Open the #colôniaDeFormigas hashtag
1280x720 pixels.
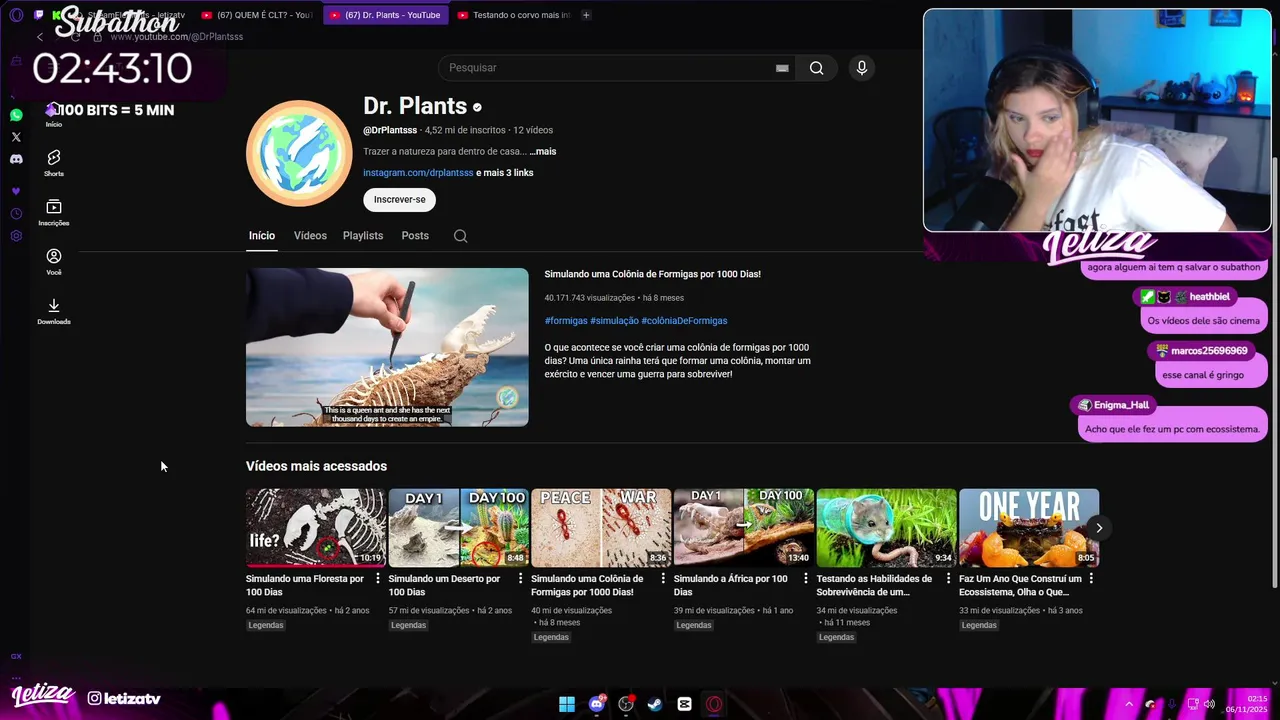click(685, 321)
